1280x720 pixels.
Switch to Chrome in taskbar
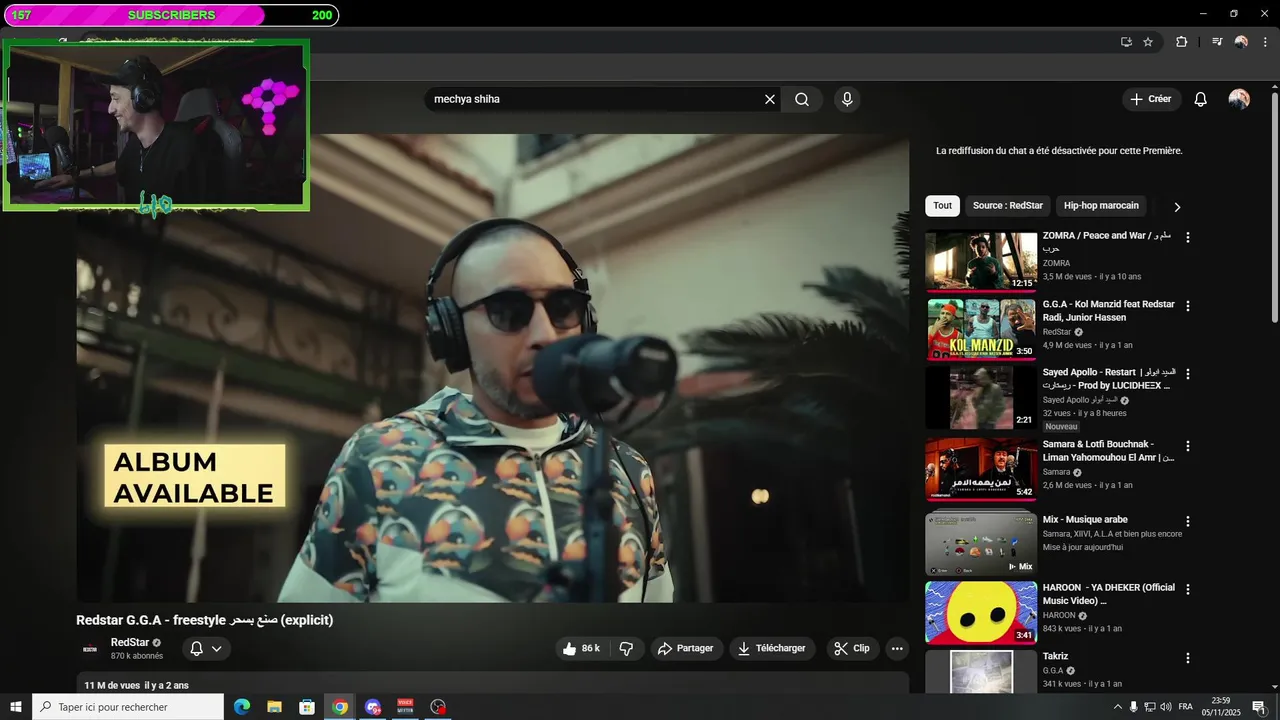(x=340, y=707)
